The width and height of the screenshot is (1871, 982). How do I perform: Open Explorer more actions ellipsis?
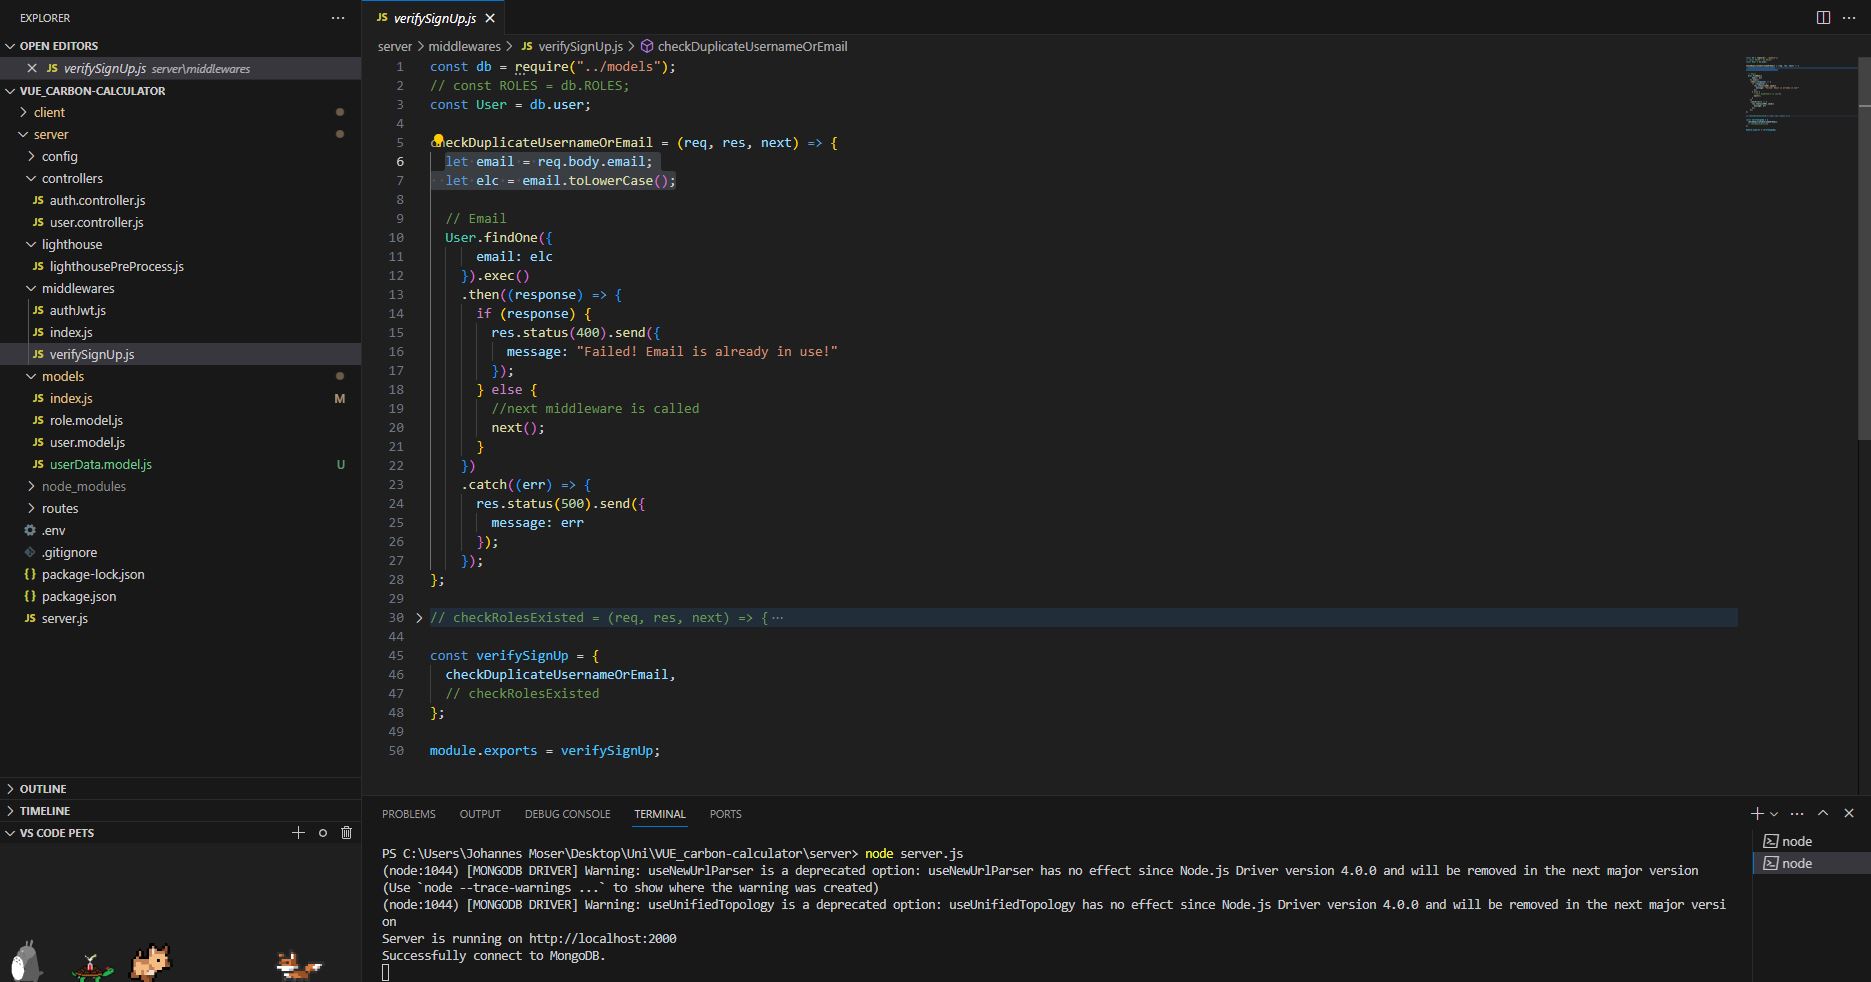[x=338, y=18]
